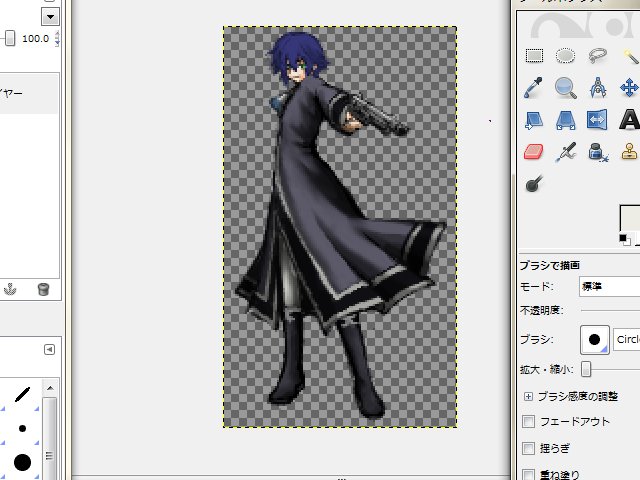Select the Free Select lasso tool

pos(598,56)
